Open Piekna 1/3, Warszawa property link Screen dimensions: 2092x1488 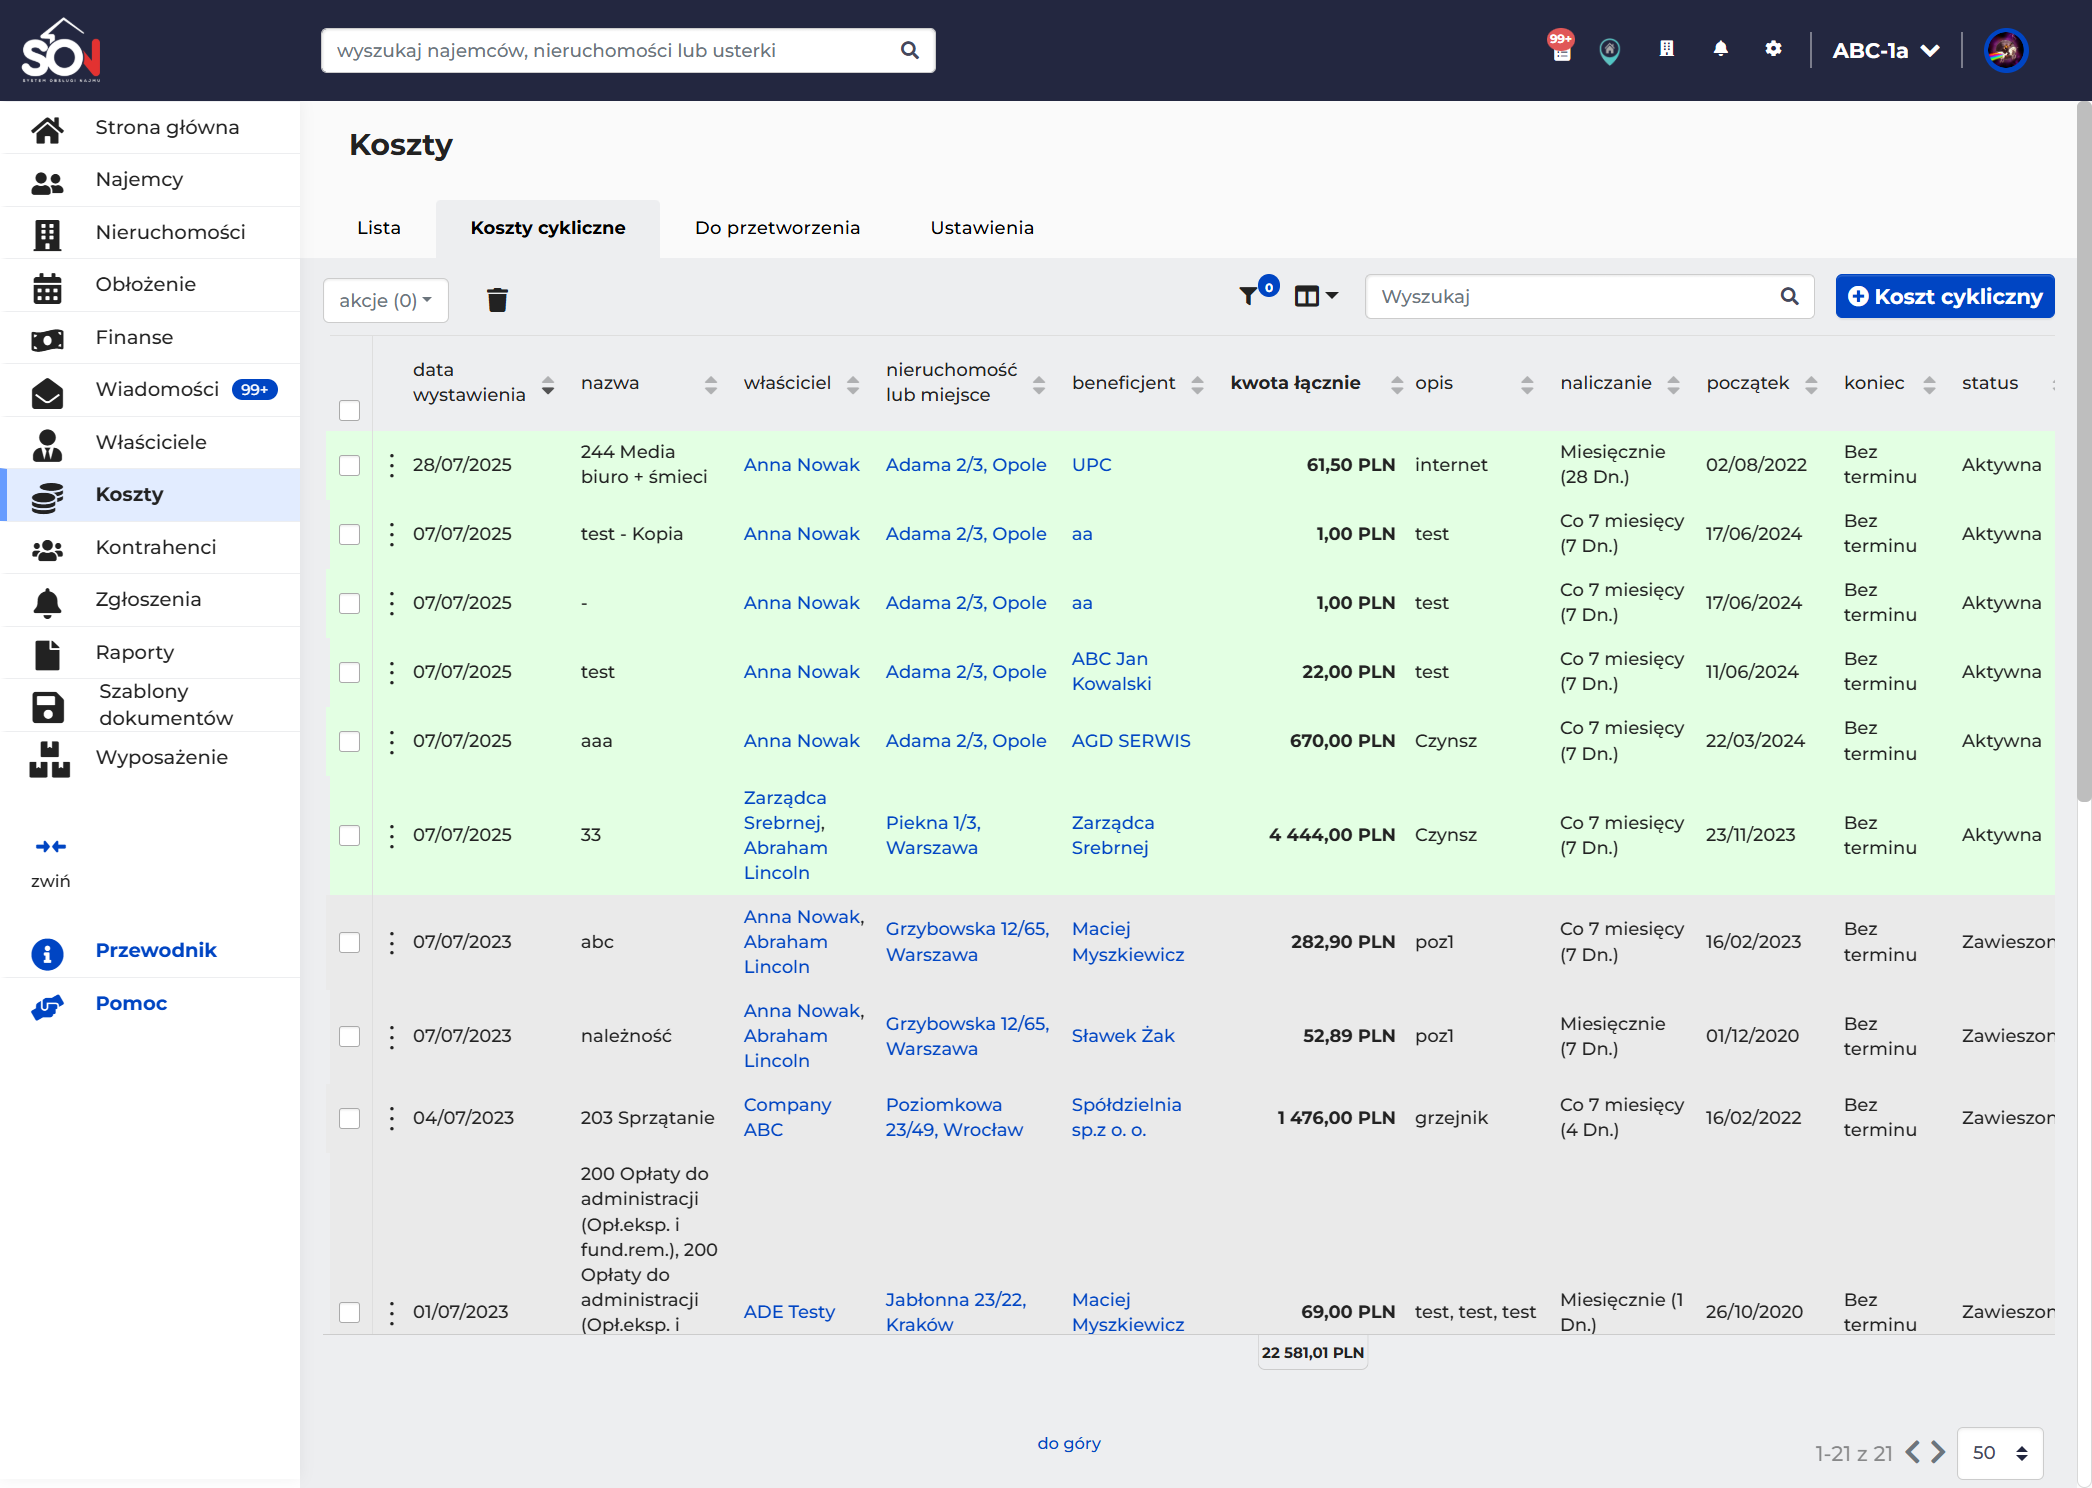(933, 835)
